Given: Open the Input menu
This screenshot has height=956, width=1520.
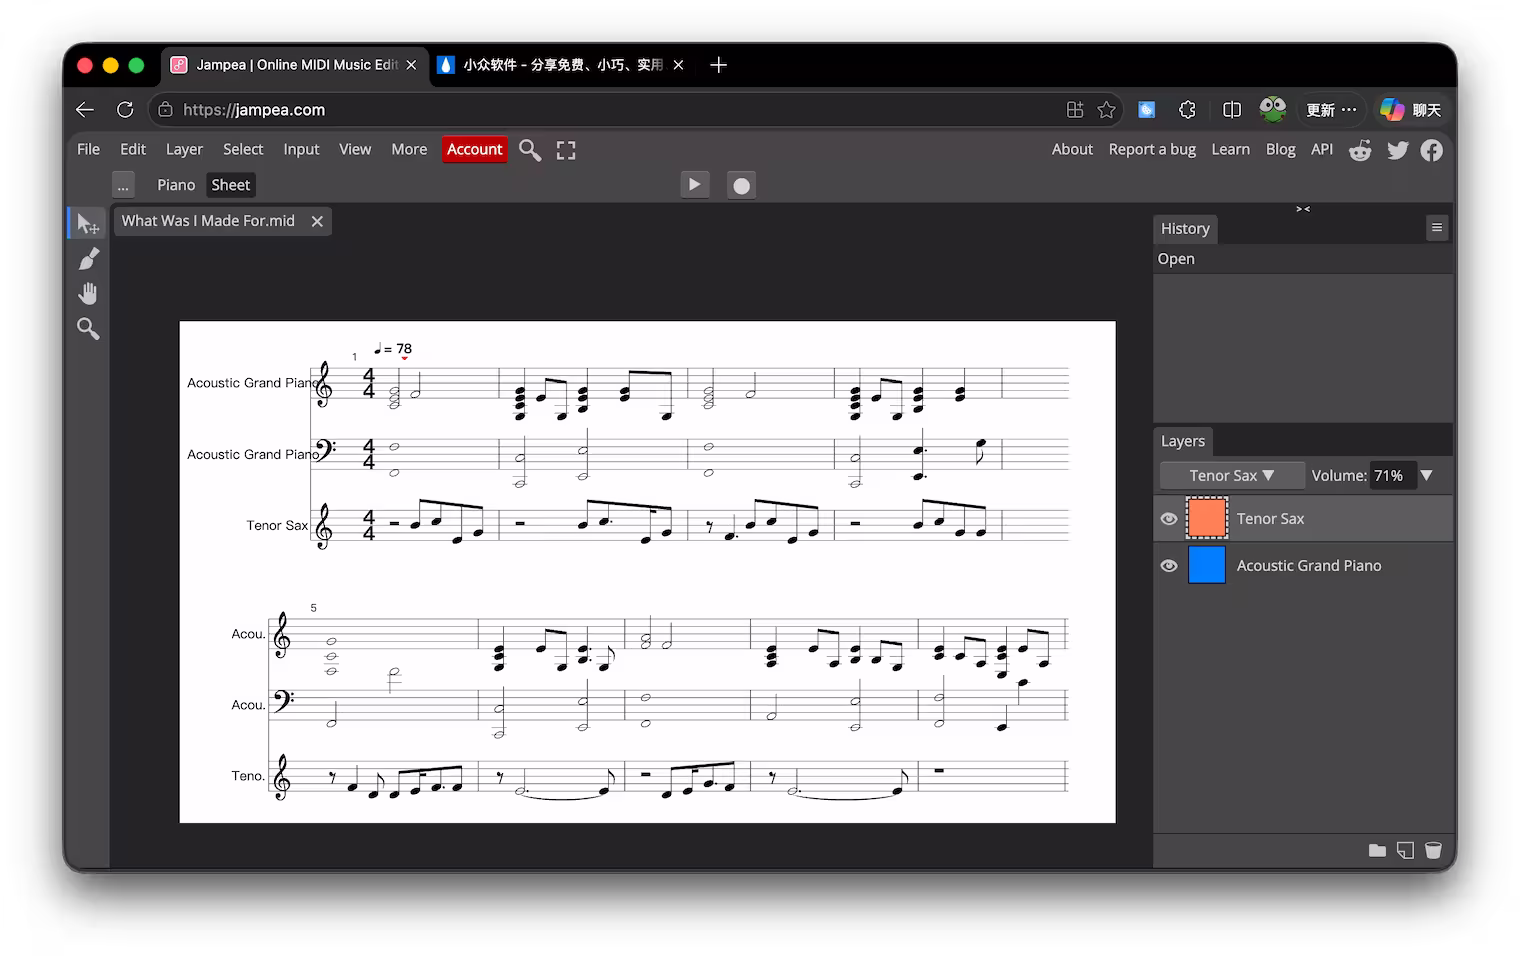Looking at the screenshot, I should [x=301, y=149].
